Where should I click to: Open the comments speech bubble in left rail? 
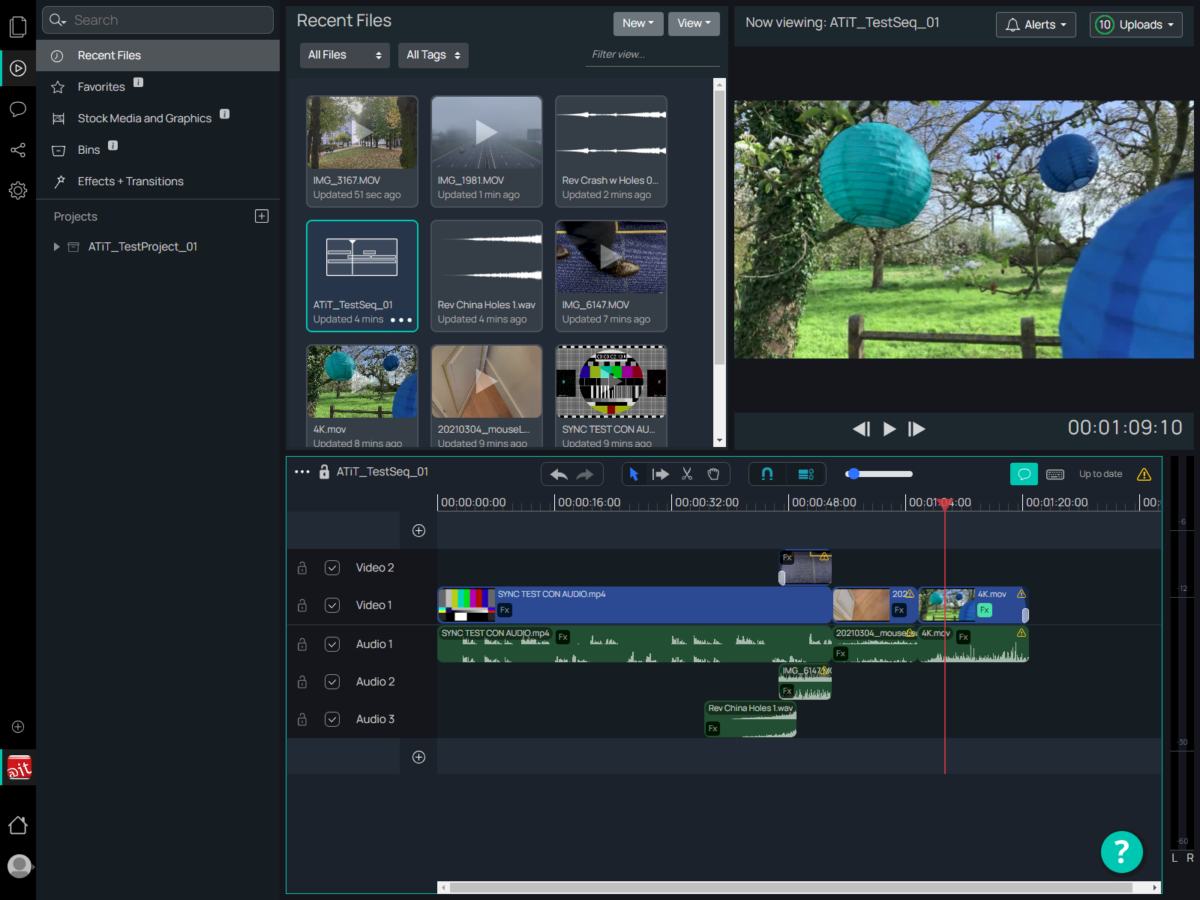(18, 109)
